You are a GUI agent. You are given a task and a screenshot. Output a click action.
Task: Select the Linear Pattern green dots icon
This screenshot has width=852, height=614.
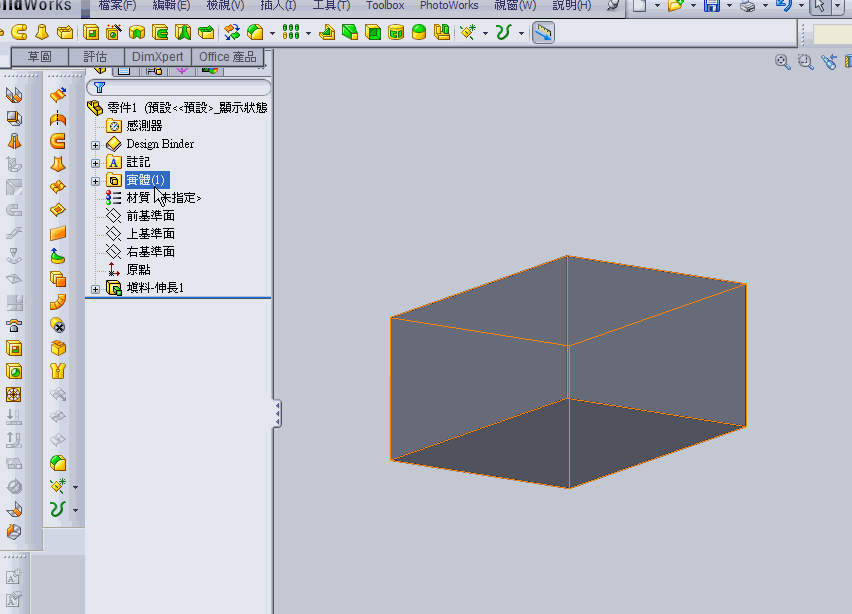coord(291,33)
